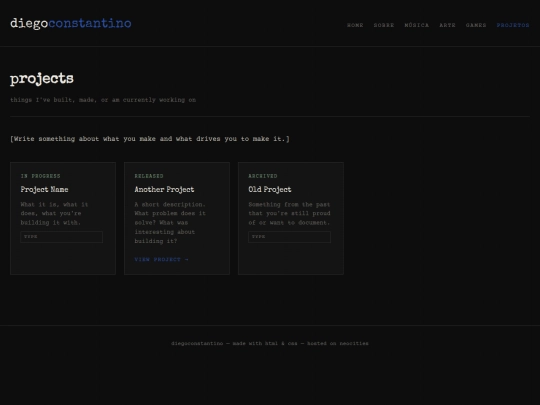Click the Type tag in Project Name card

62,237
